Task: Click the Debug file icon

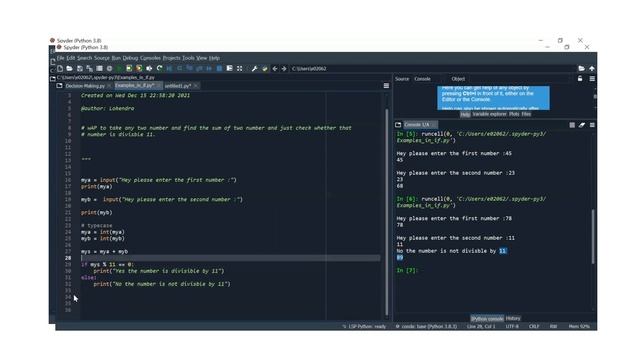Action: 169,69
